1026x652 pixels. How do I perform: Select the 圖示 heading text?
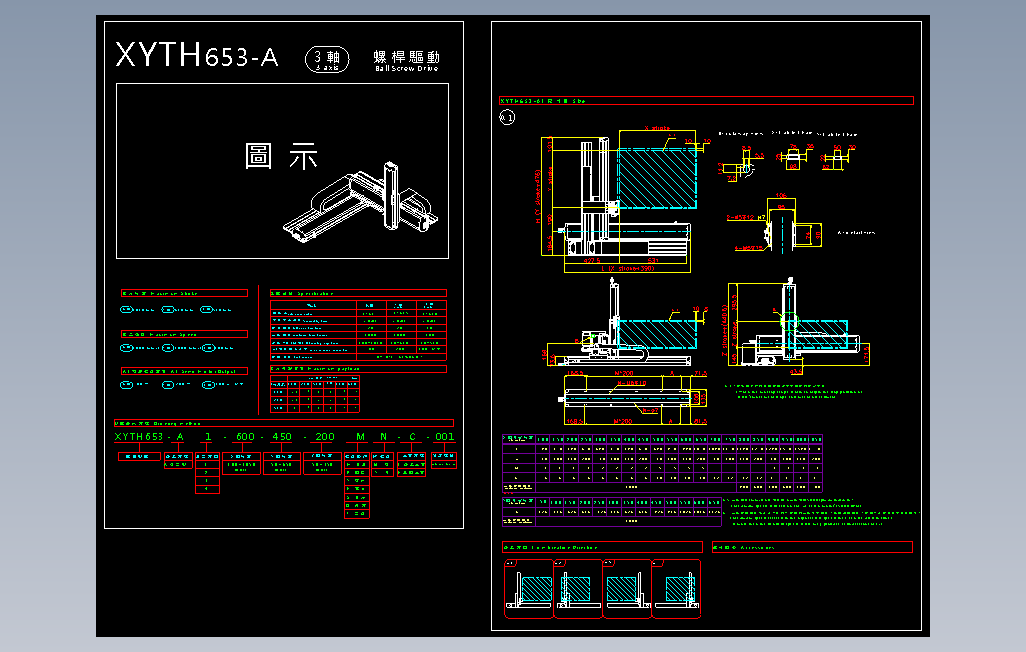pyautogui.click(x=281, y=156)
